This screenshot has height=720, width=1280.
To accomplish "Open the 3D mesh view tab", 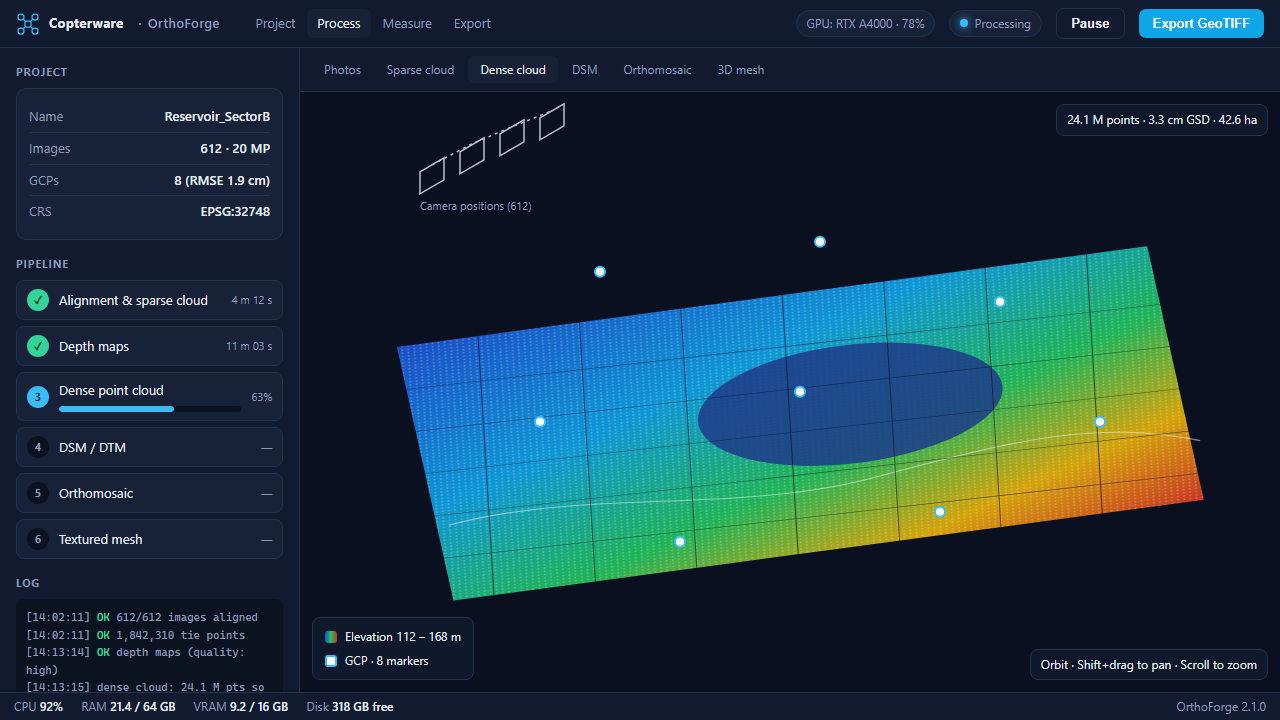I will point(741,70).
